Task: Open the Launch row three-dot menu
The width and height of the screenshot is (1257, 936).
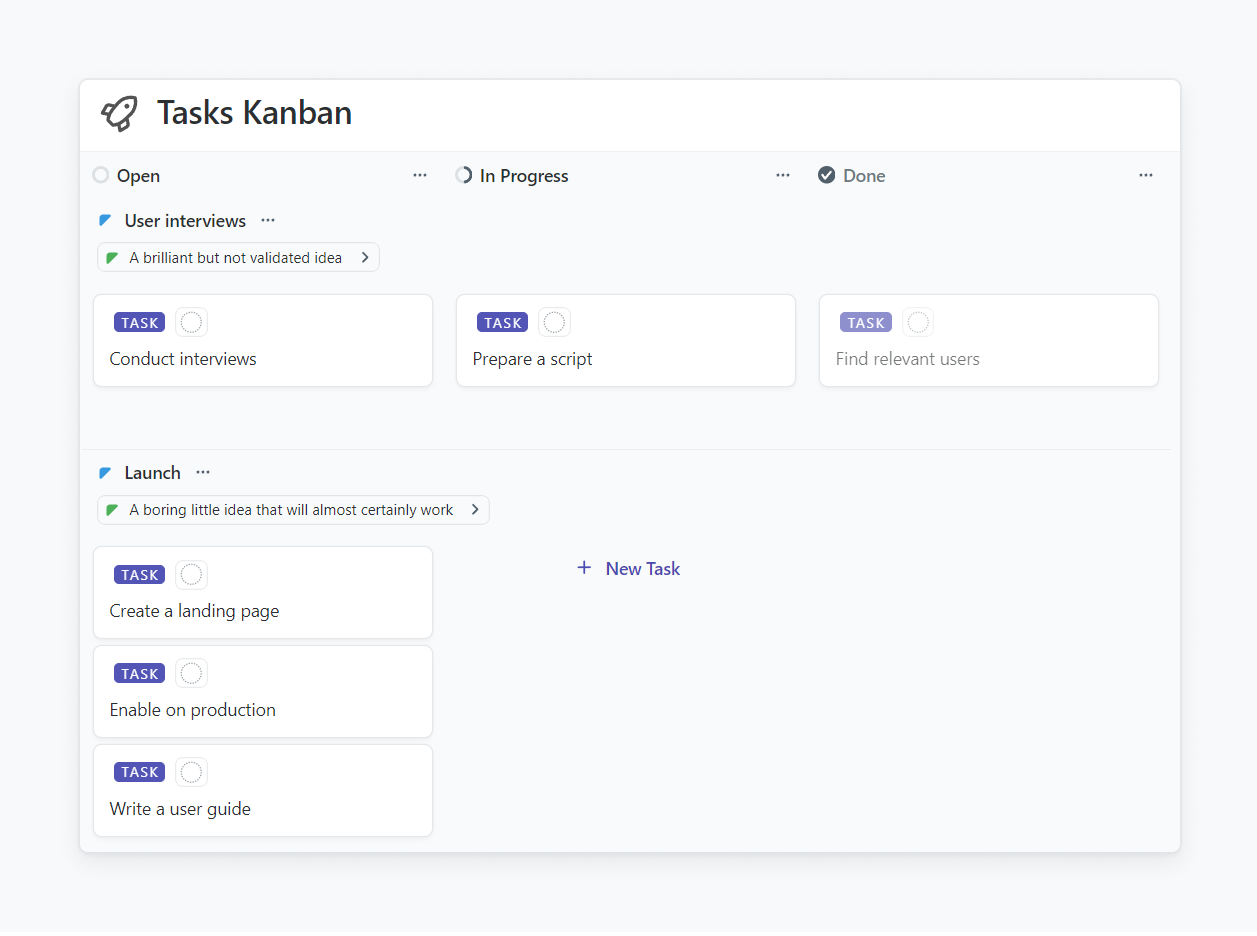Action: [x=203, y=473]
